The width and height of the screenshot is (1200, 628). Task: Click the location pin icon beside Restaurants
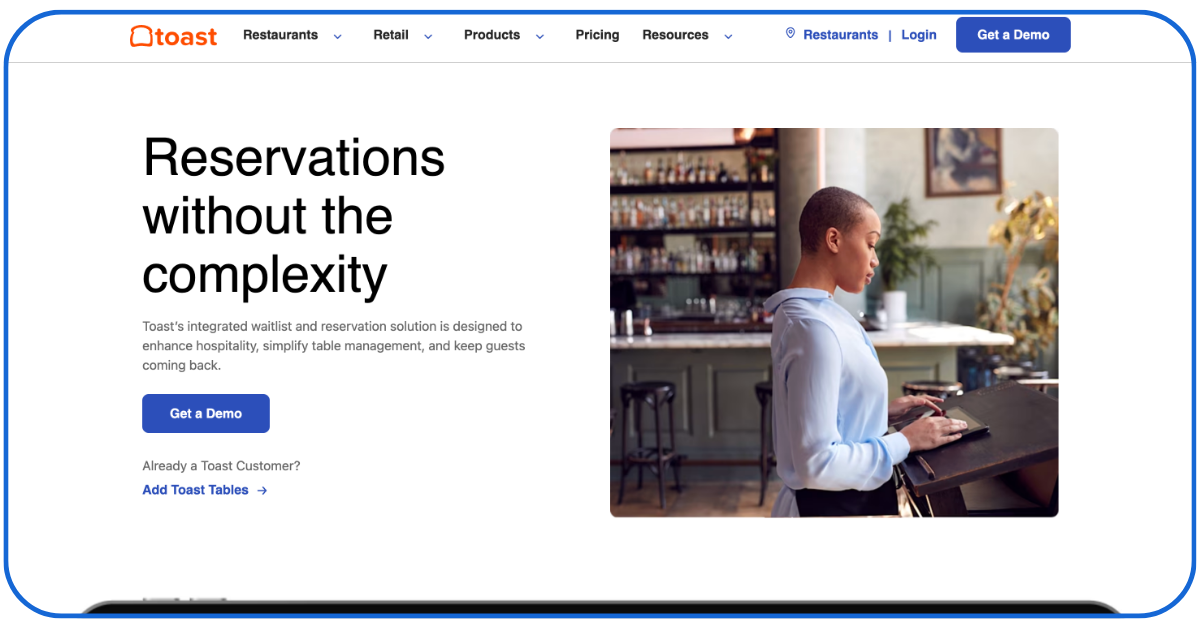coord(790,34)
